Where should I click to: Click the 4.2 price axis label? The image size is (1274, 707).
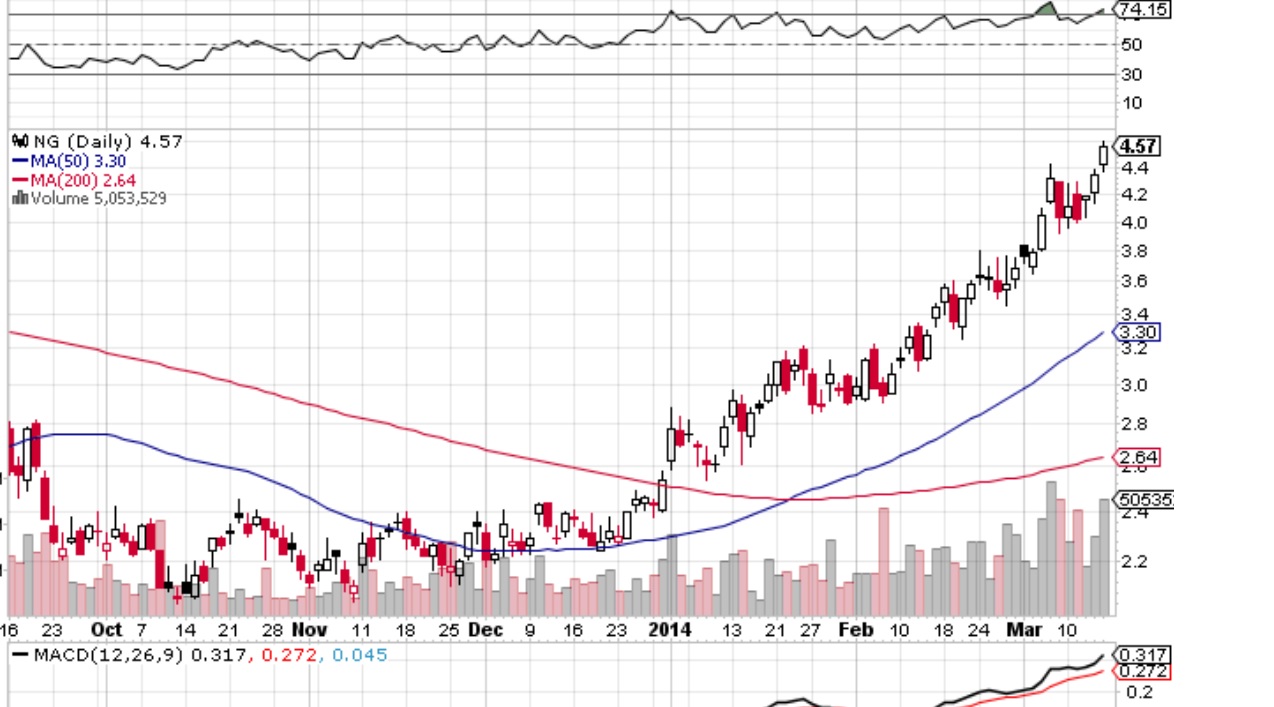pyautogui.click(x=1135, y=195)
